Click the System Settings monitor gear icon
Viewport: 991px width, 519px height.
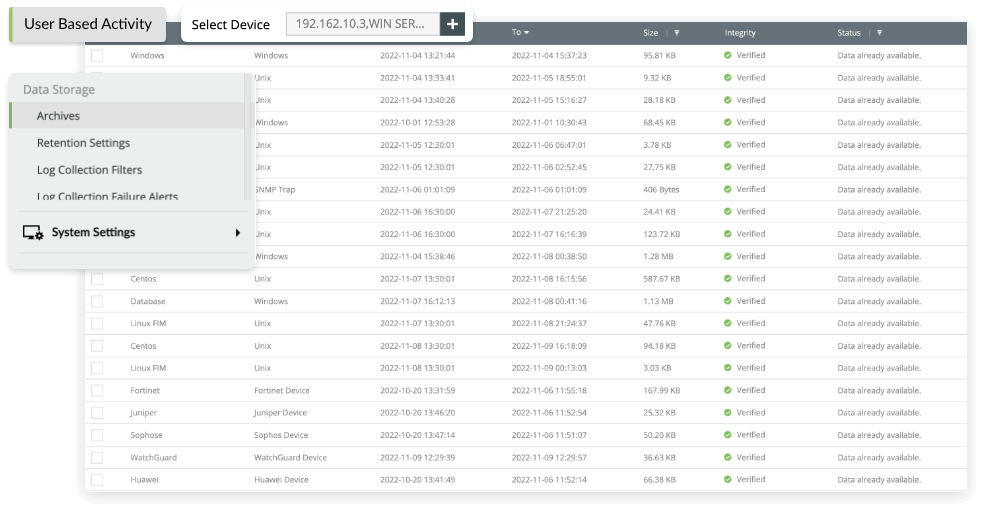(x=32, y=233)
